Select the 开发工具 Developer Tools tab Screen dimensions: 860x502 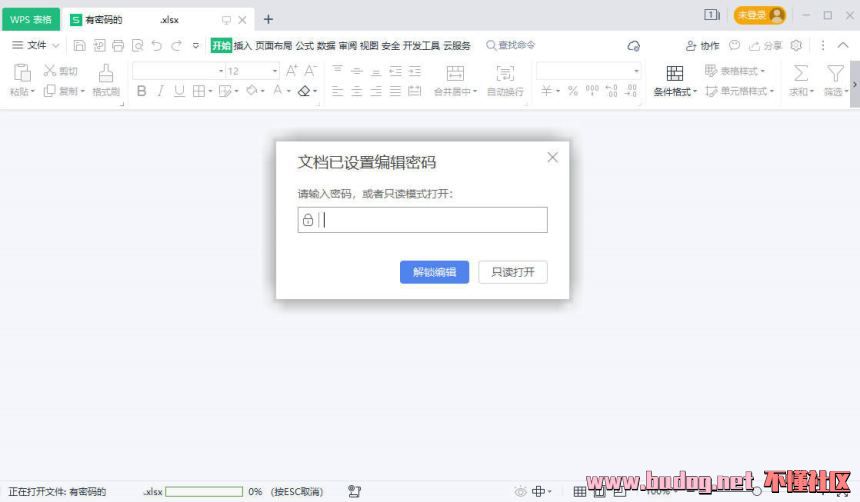point(421,46)
